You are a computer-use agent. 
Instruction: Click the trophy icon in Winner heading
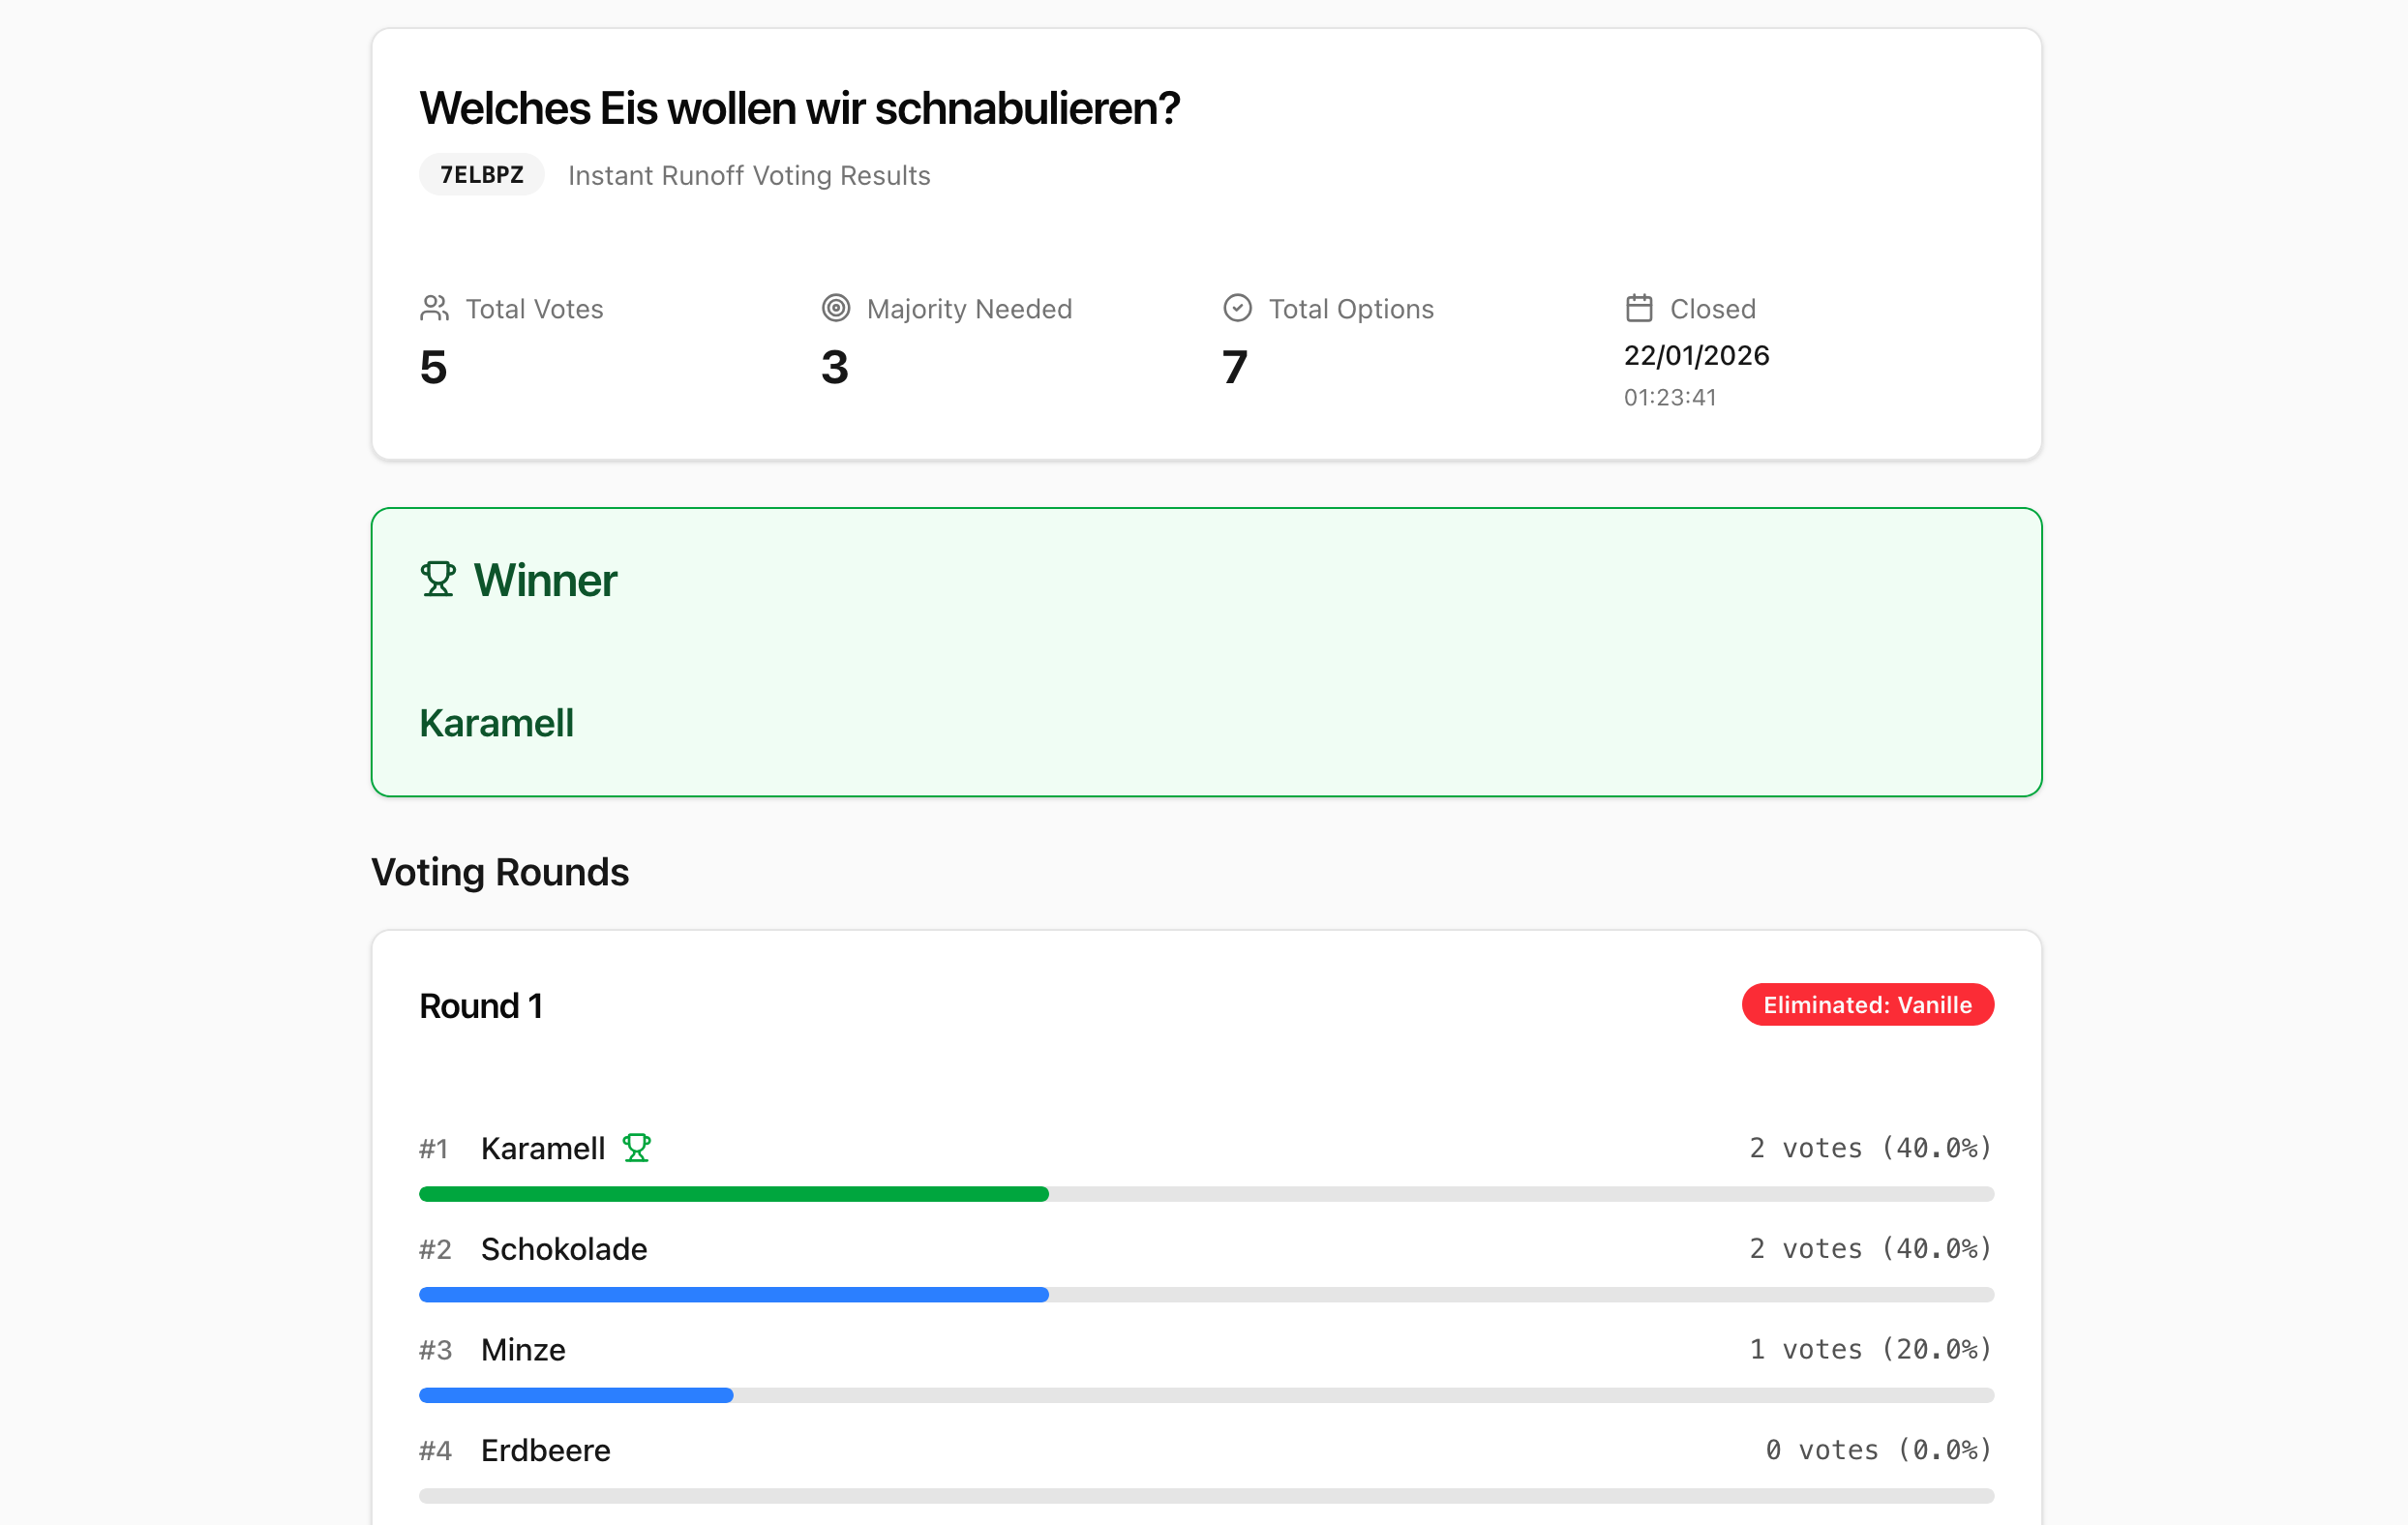tap(437, 579)
